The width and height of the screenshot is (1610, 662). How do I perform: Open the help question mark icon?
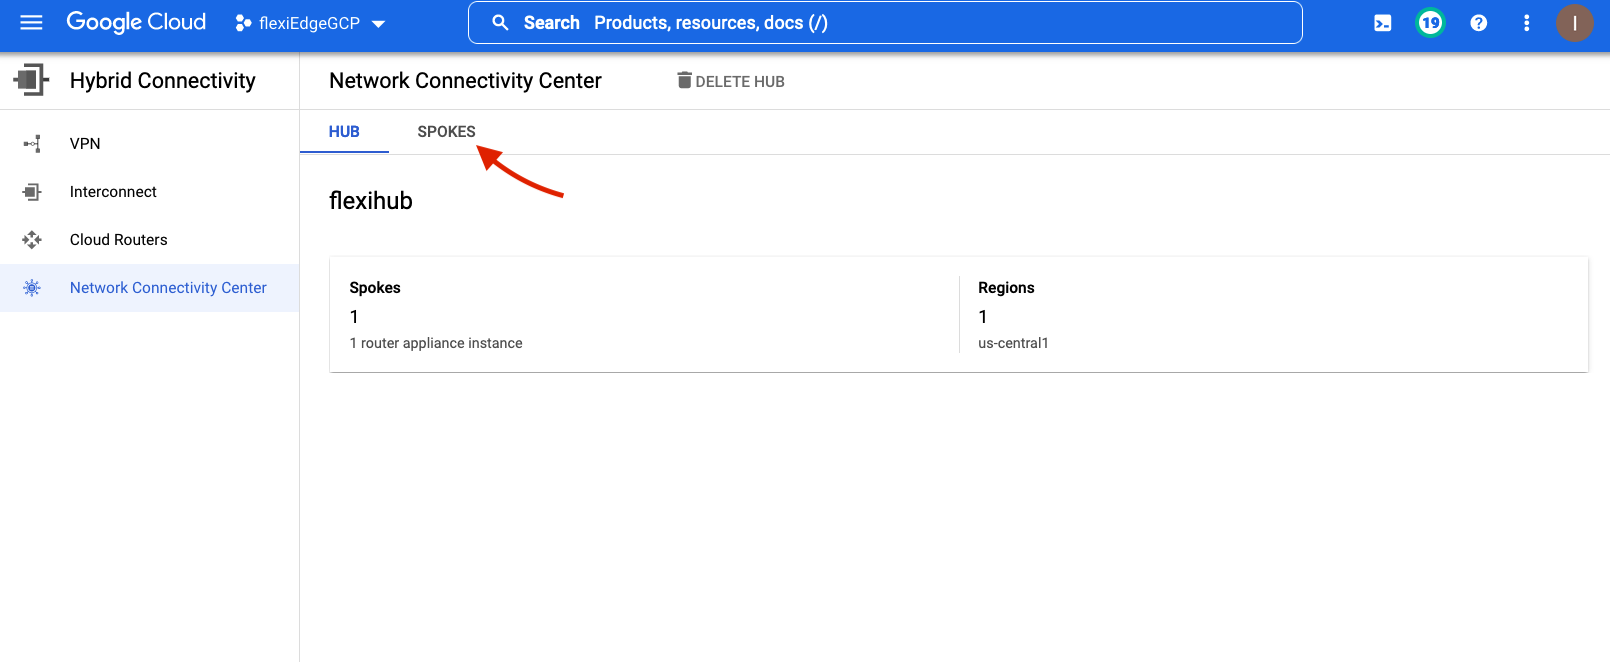pos(1478,23)
